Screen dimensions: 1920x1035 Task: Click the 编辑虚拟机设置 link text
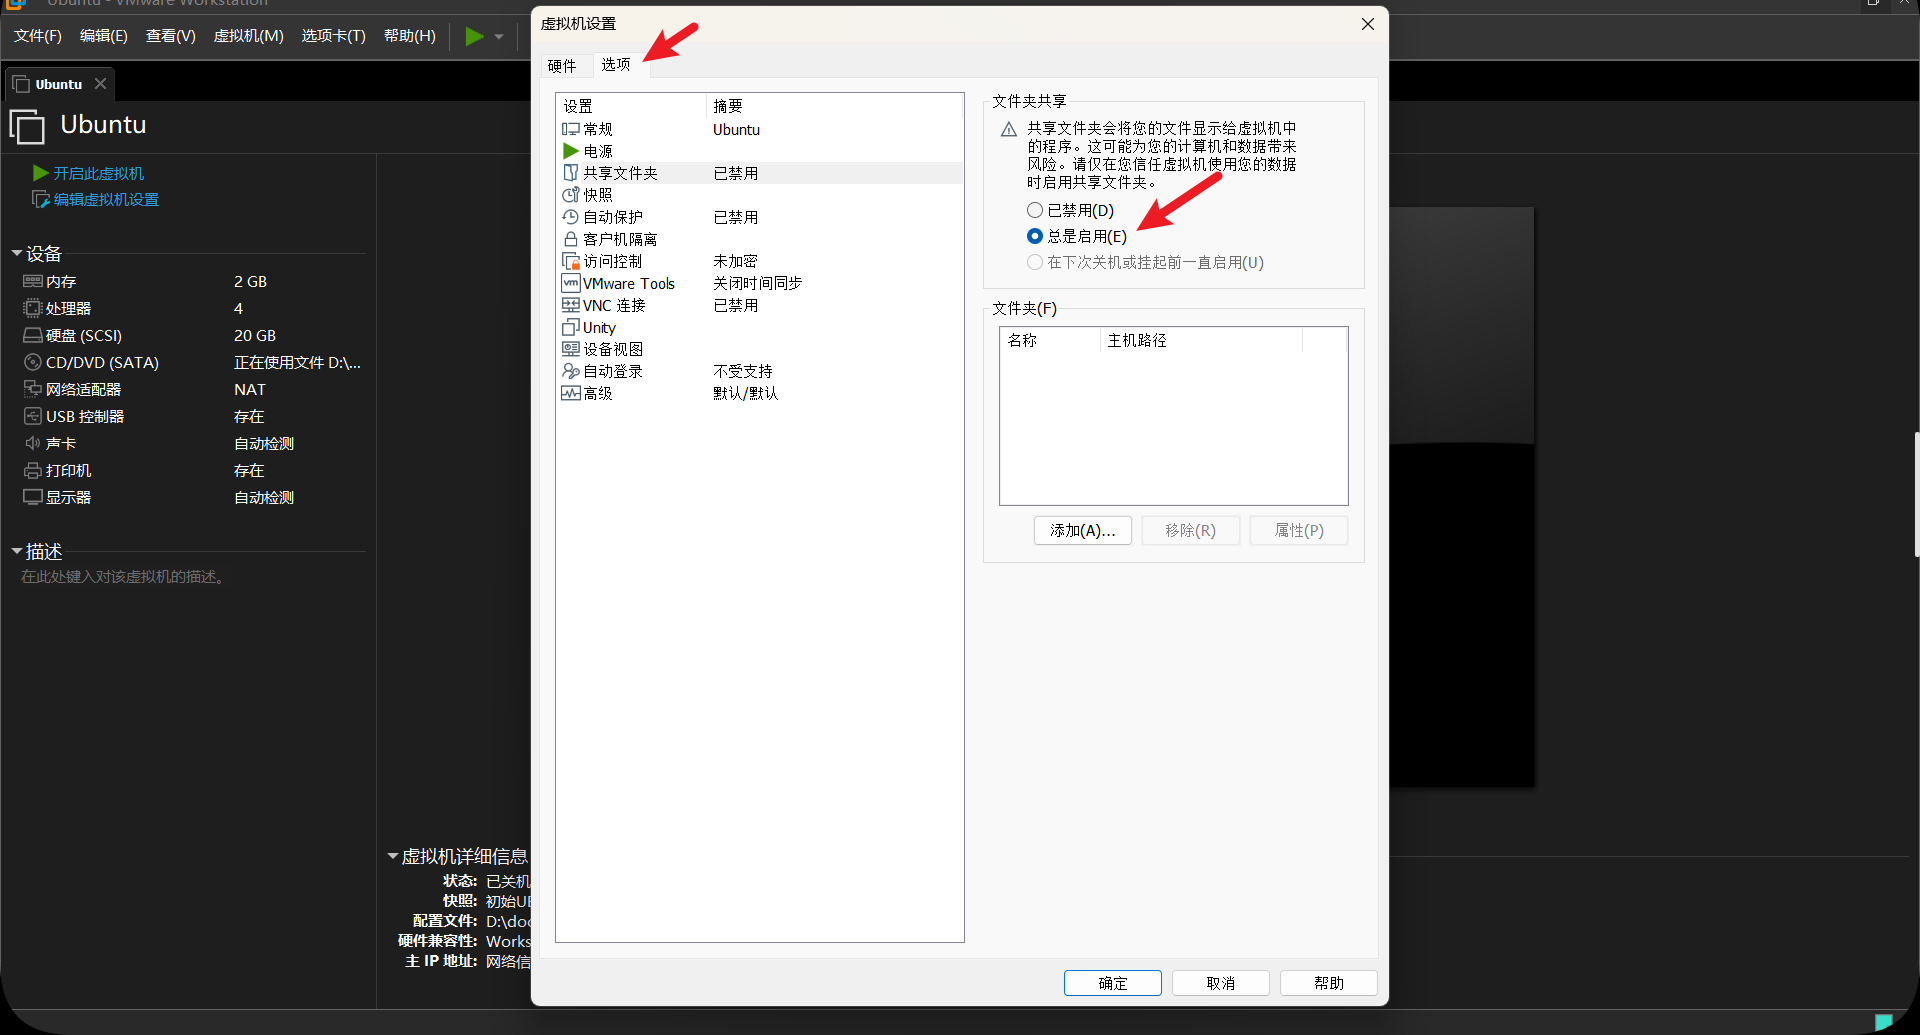point(106,199)
